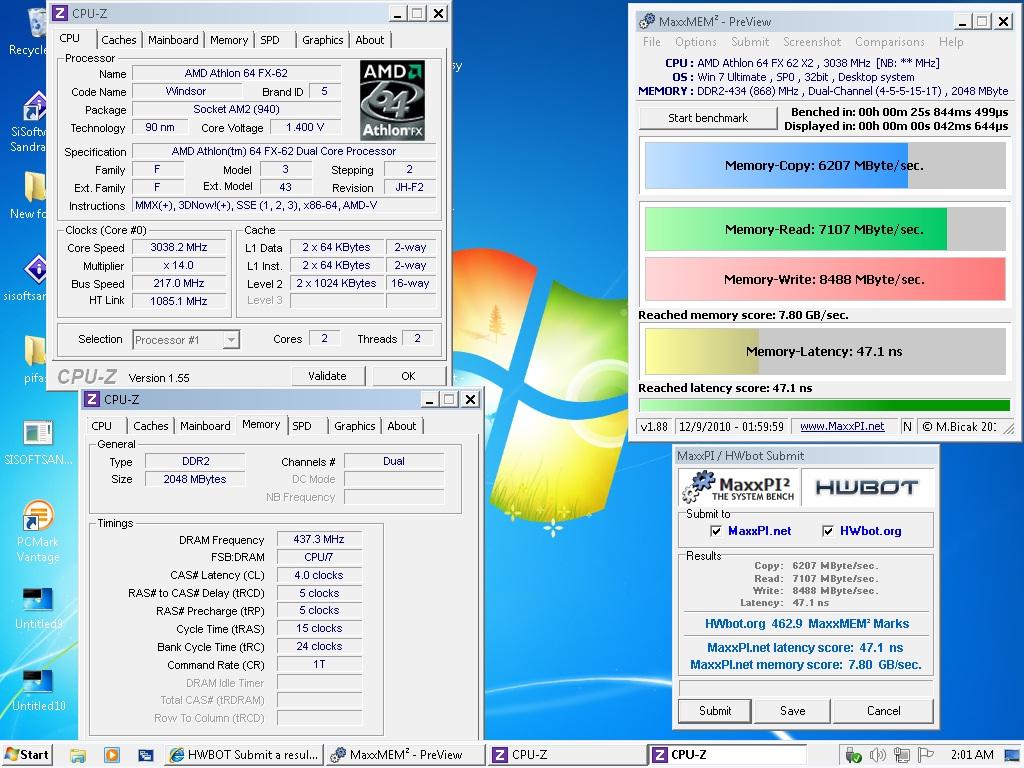Viewport: 1024px width, 768px height.
Task: Open the Options menu in MaxxMEM²
Action: [696, 42]
